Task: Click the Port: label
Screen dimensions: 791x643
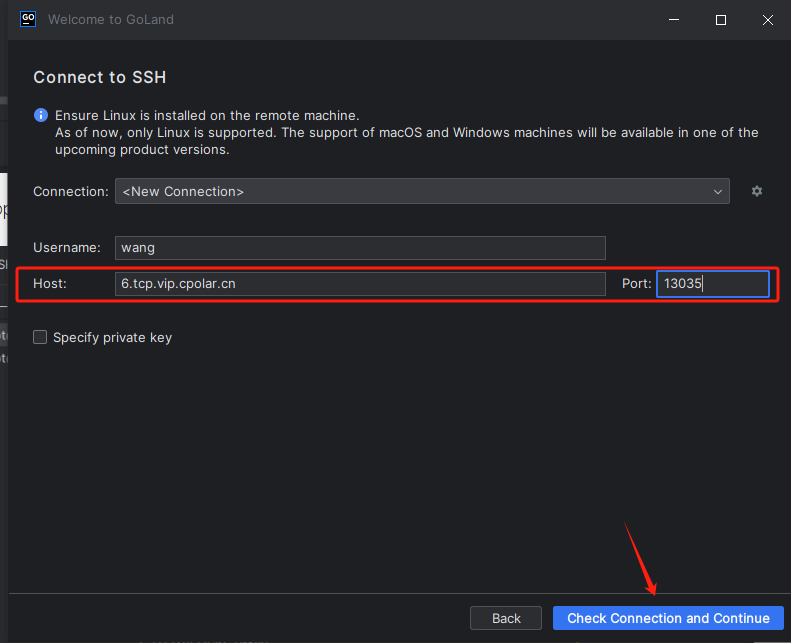Action: click(636, 284)
